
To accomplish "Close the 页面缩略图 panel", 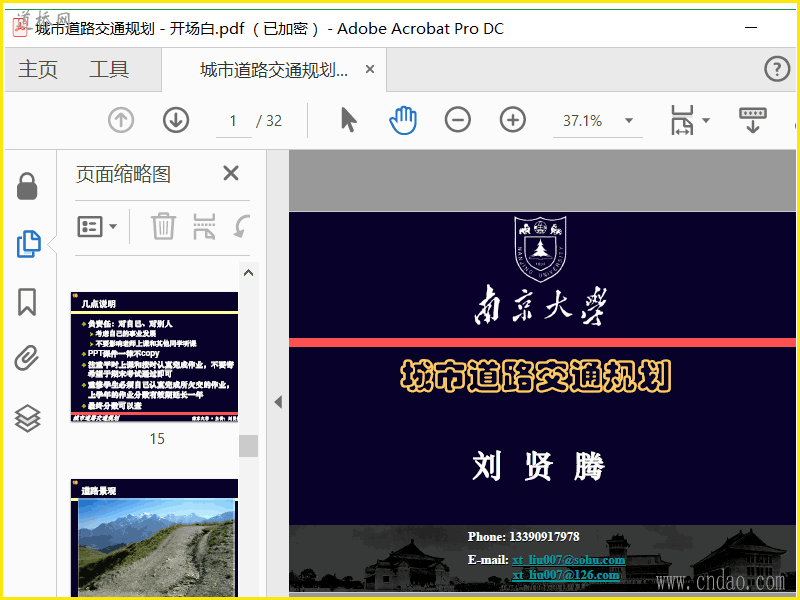I will click(231, 173).
